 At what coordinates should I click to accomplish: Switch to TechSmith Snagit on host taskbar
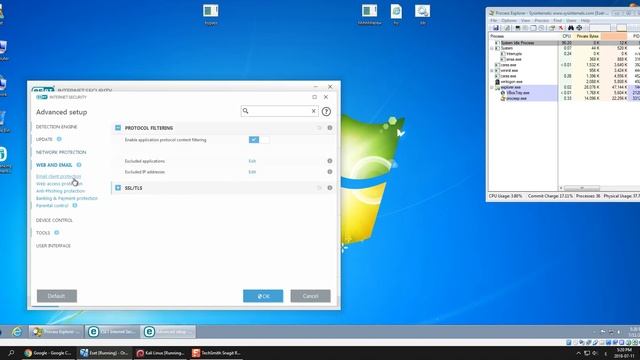pyautogui.click(x=217, y=353)
